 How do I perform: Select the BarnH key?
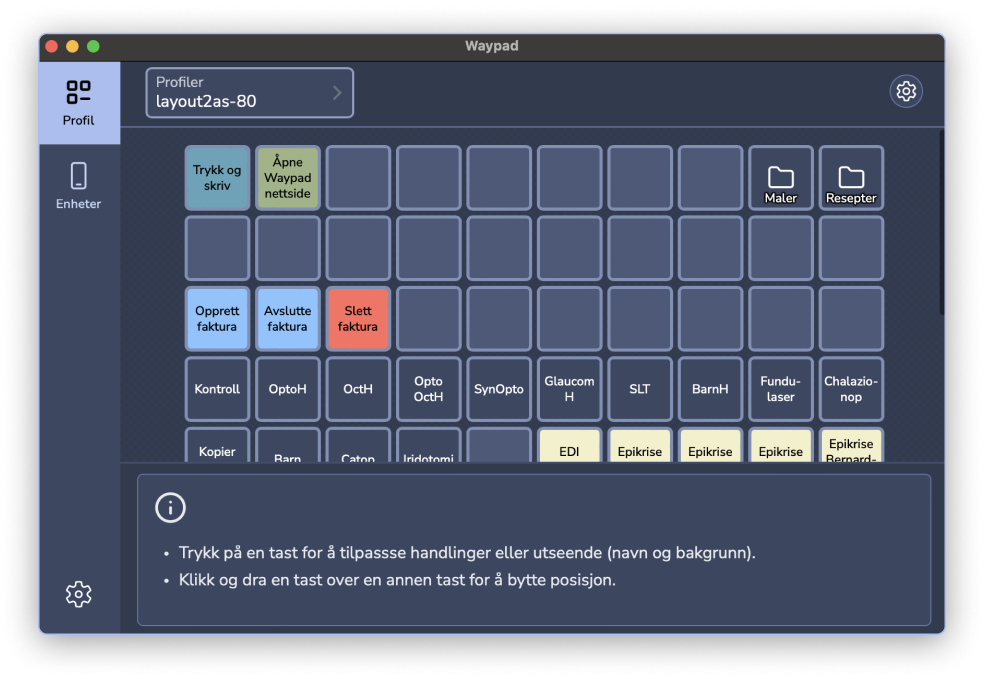point(710,389)
